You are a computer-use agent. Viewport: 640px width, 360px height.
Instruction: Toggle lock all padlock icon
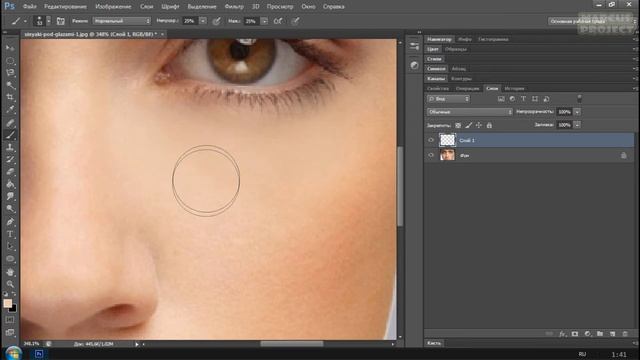[x=489, y=125]
